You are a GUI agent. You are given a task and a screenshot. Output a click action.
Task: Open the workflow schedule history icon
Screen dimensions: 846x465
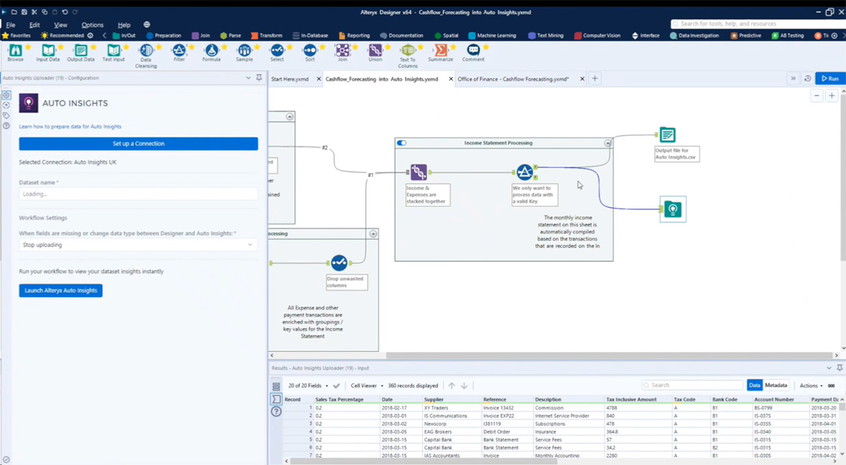click(x=808, y=78)
